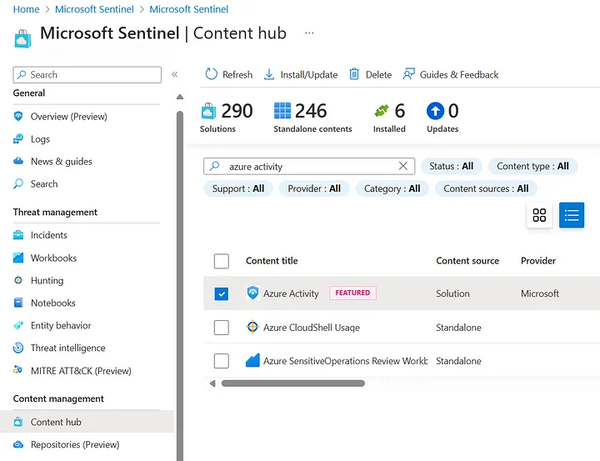This screenshot has width=600, height=461.
Task: Click the 0 Updates counter
Action: [x=442, y=117]
